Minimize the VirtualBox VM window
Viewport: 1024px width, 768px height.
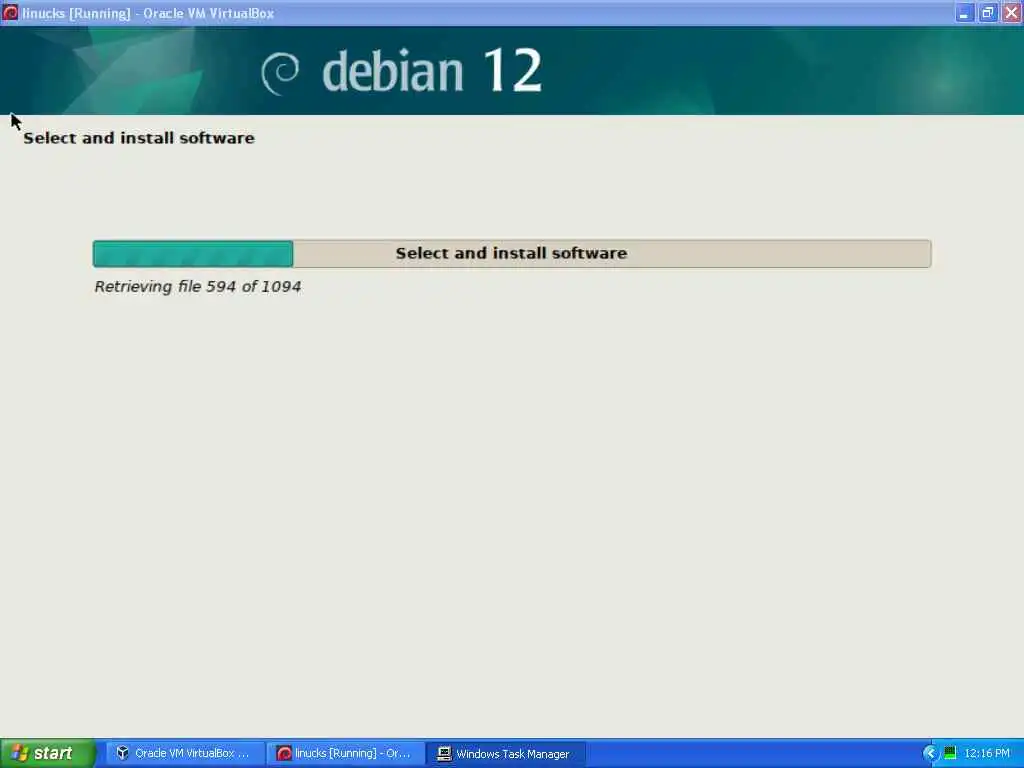(964, 12)
